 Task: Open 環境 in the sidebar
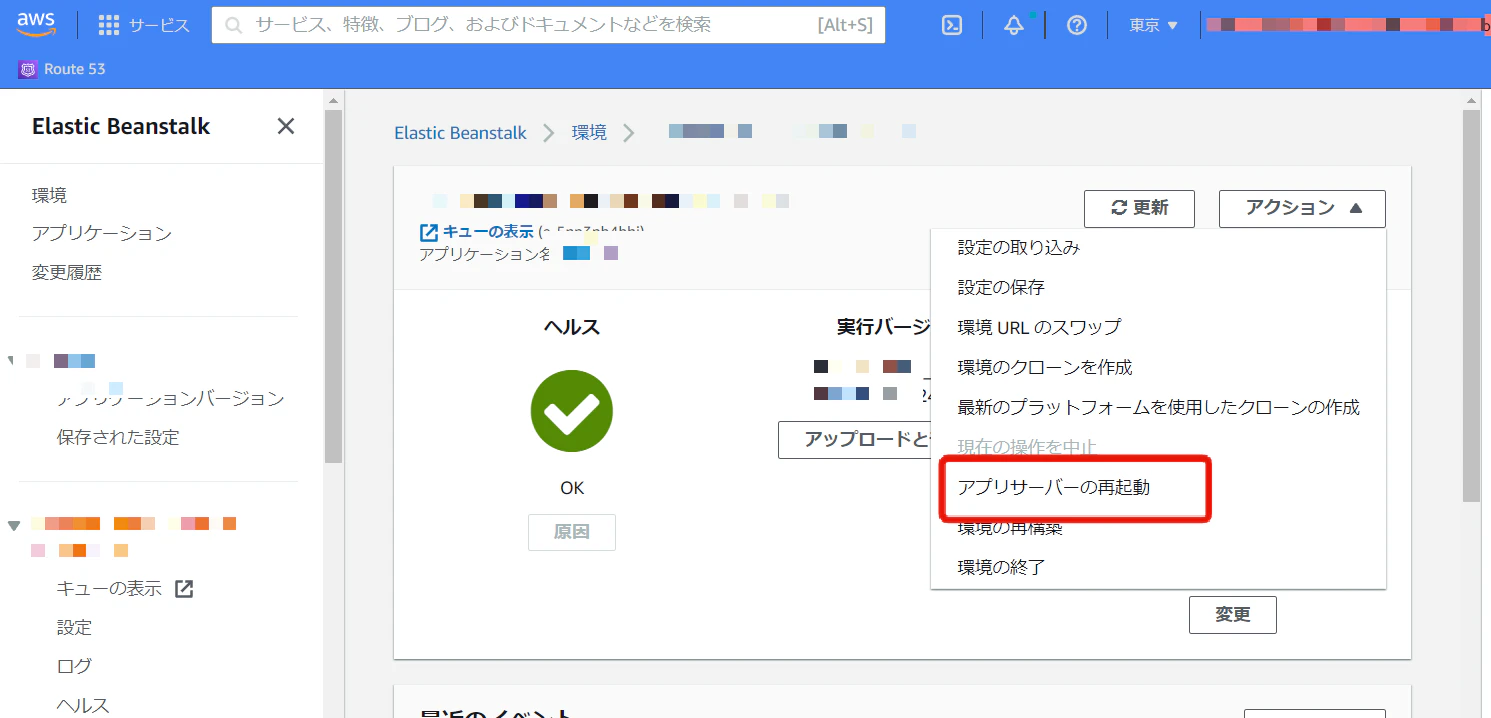coord(50,195)
